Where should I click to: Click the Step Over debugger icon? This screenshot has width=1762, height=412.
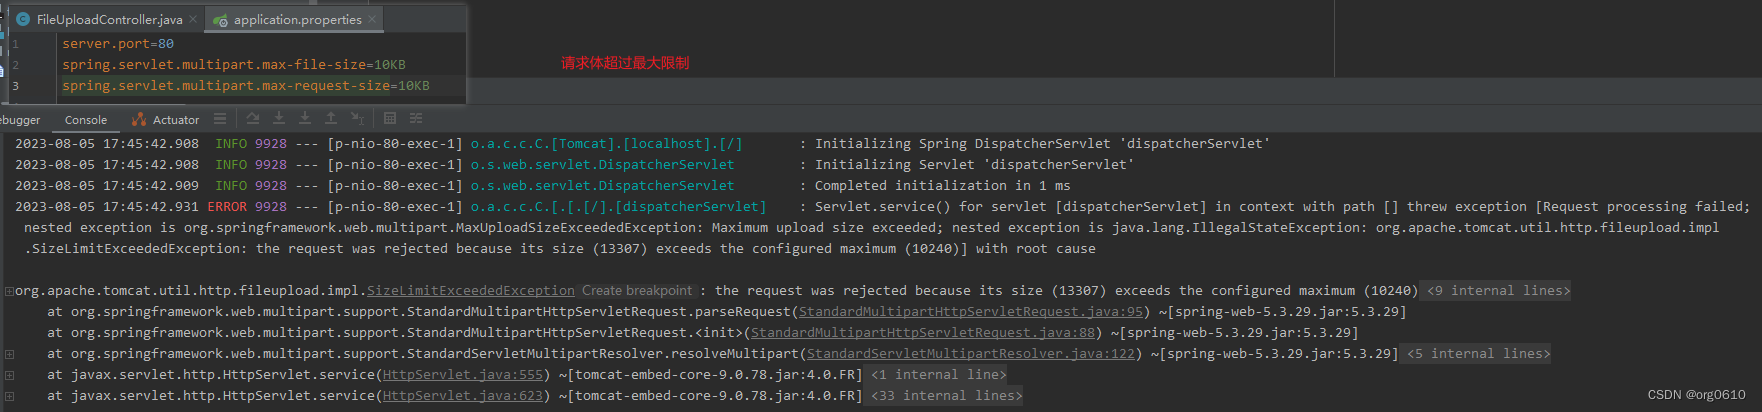click(253, 118)
